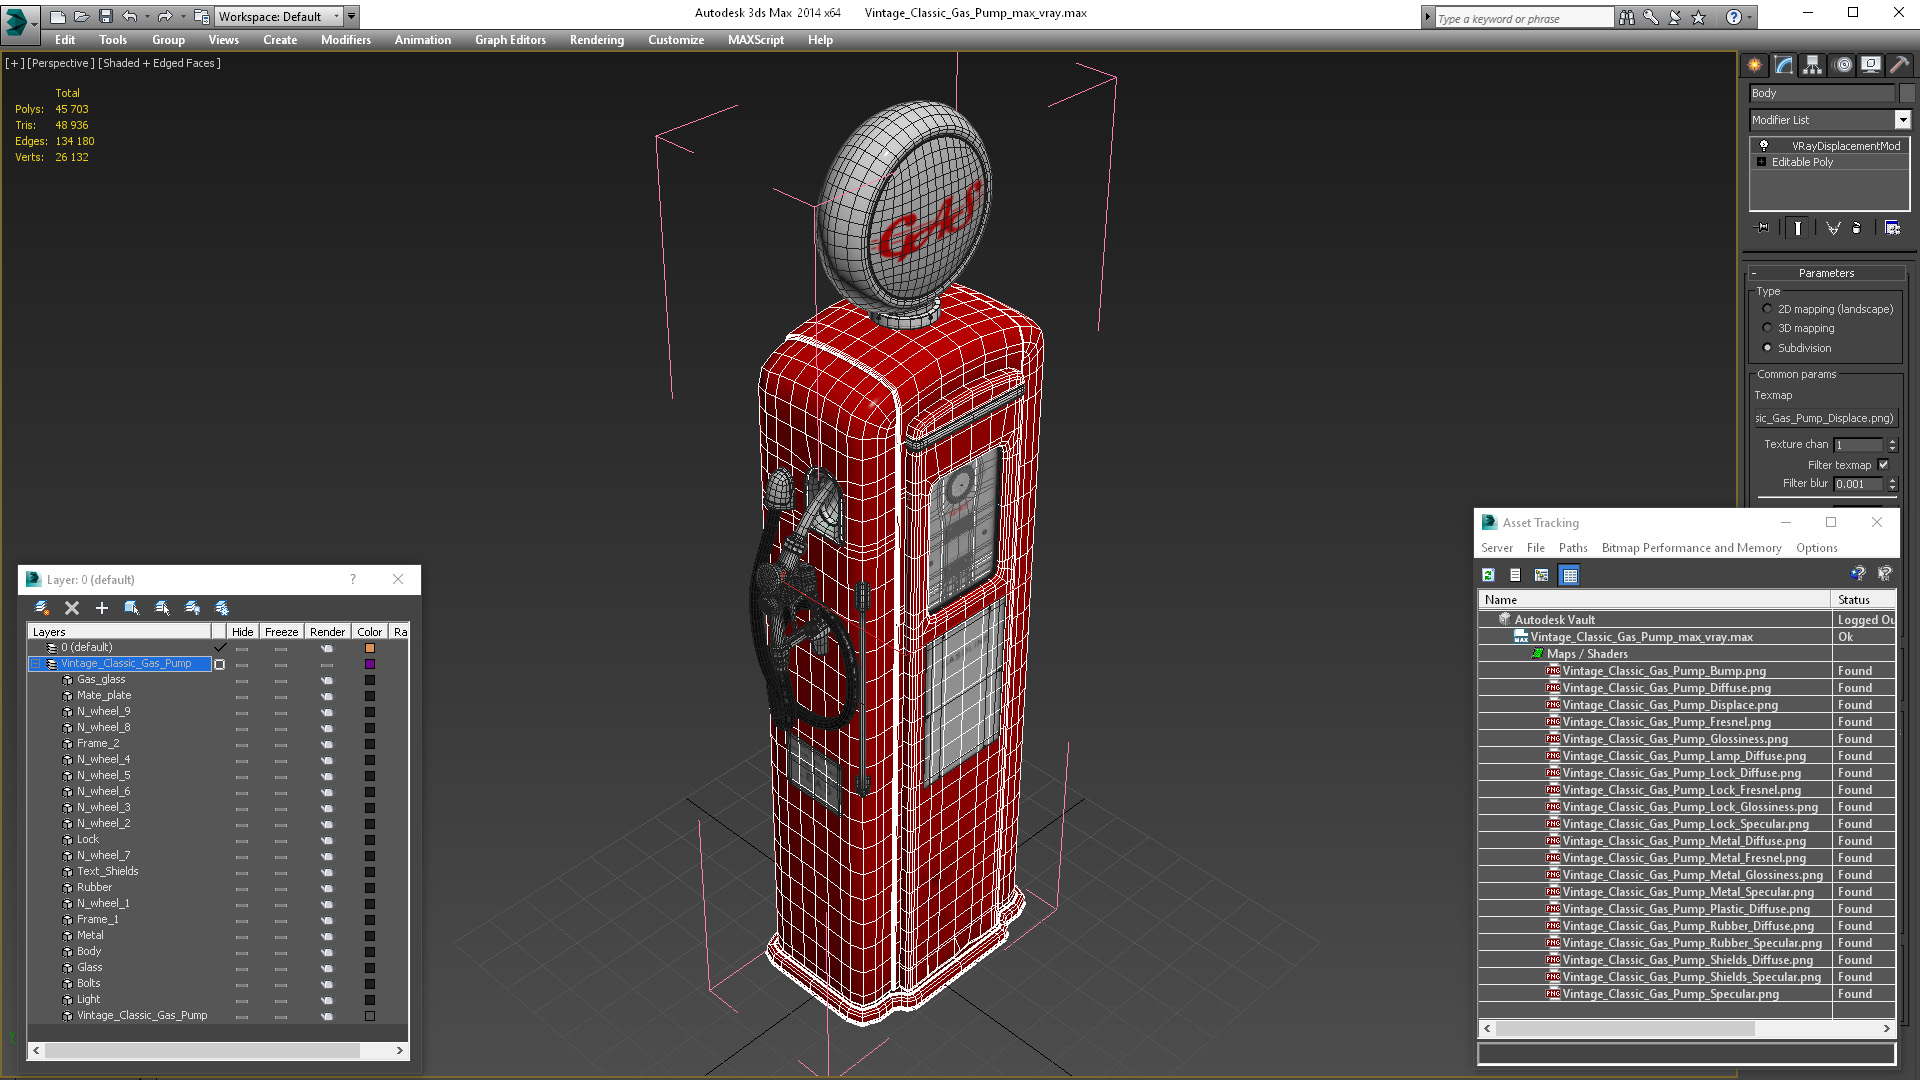Click the New Scene icon
The image size is (1920, 1080).
[x=57, y=17]
